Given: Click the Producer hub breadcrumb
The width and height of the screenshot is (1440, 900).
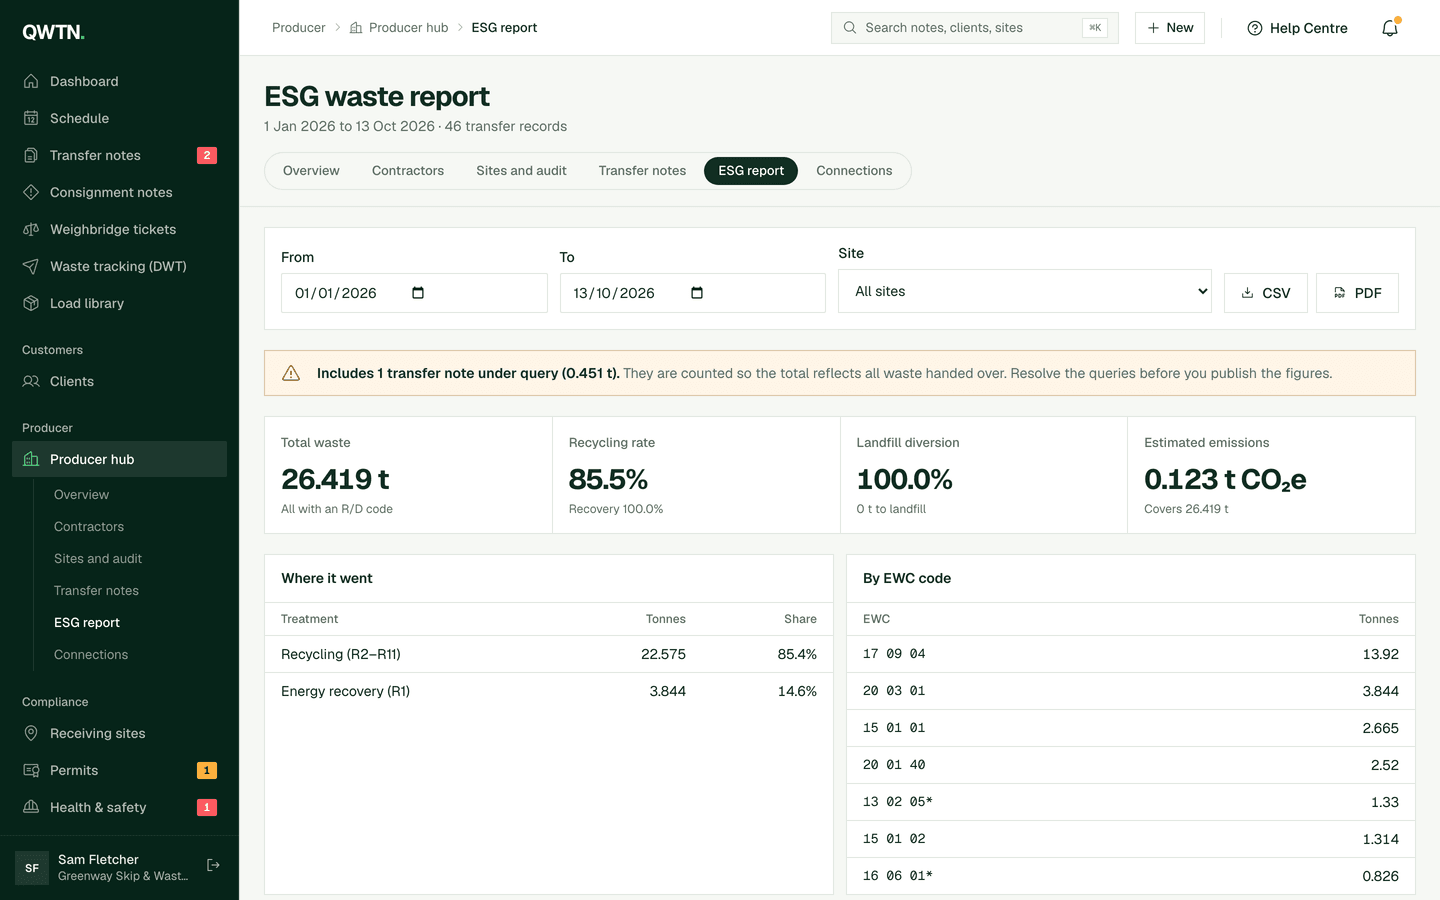Looking at the screenshot, I should [x=399, y=28].
